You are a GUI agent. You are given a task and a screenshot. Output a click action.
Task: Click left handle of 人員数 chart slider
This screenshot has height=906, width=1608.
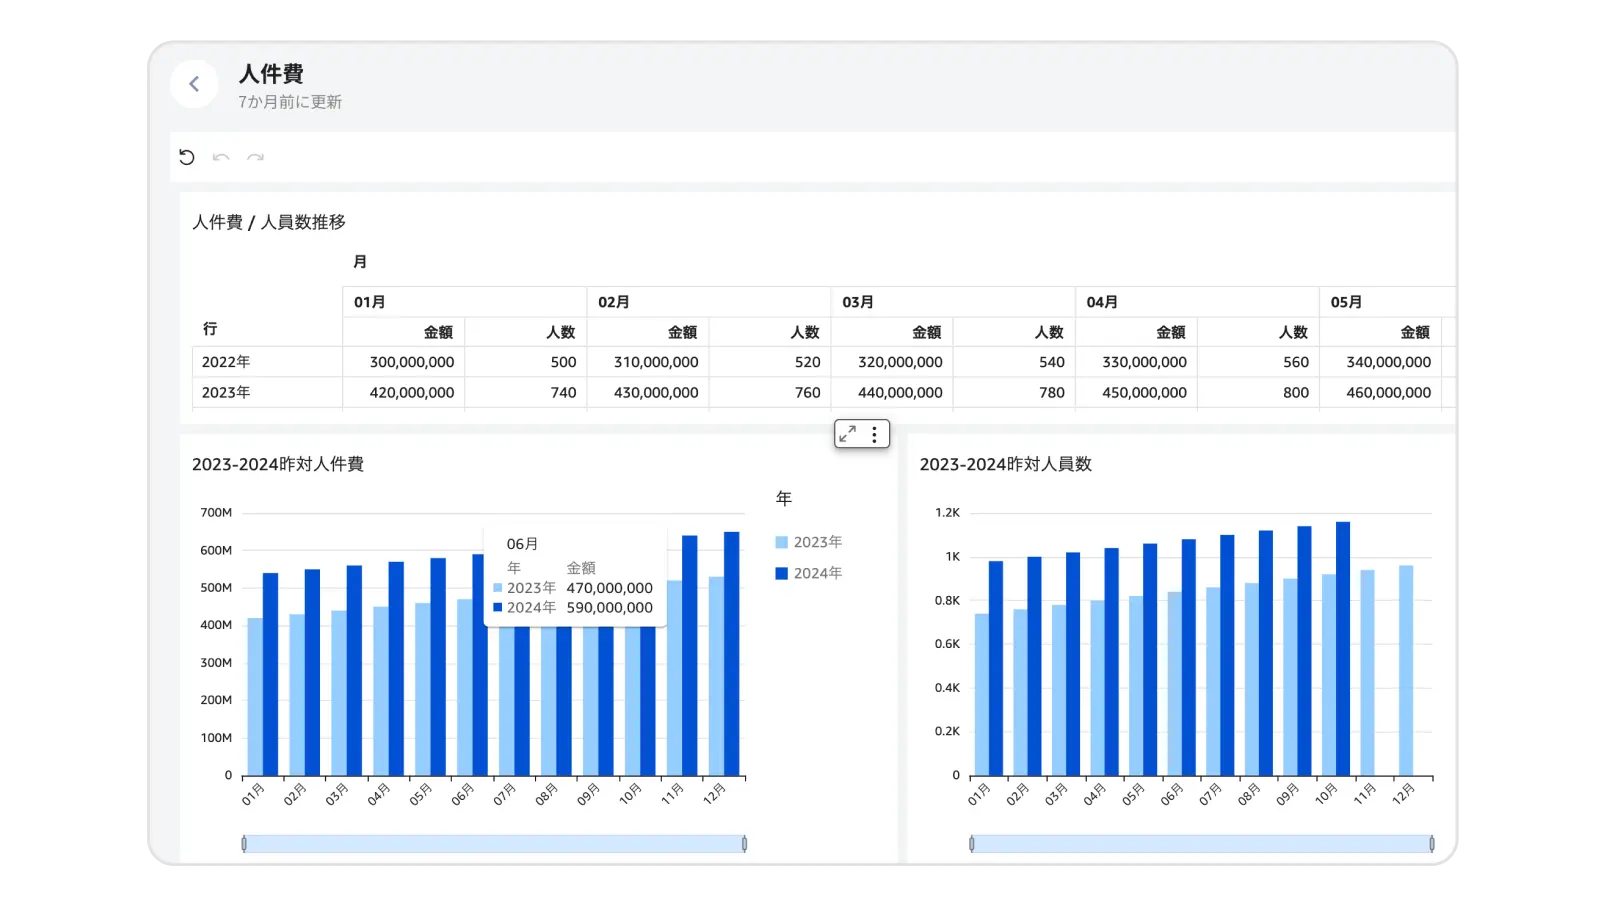click(972, 844)
